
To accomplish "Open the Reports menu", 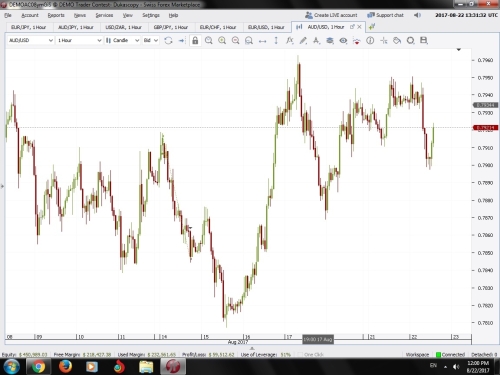I will tap(56, 15).
